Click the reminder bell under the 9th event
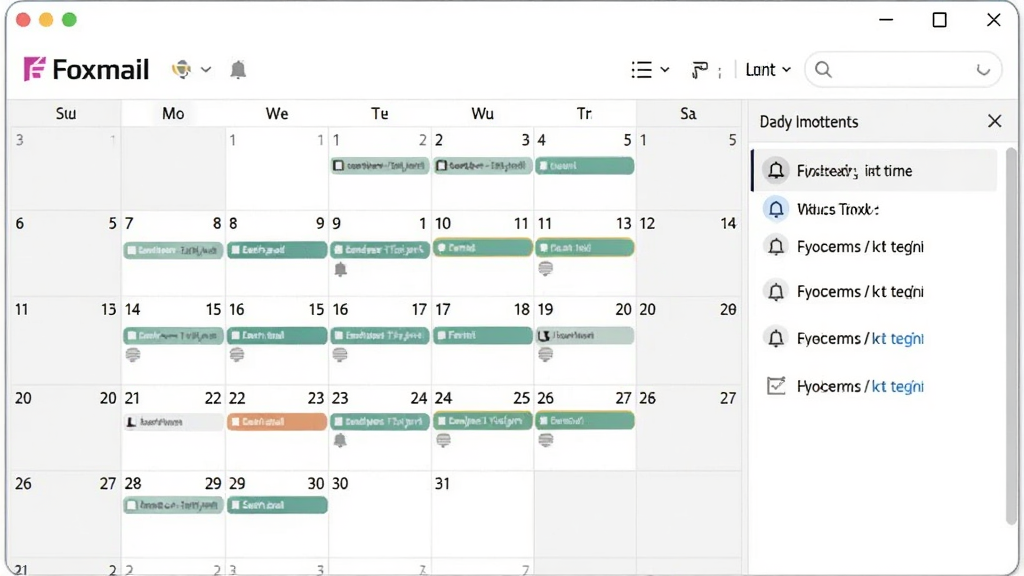1024x576 pixels. pyautogui.click(x=340, y=269)
